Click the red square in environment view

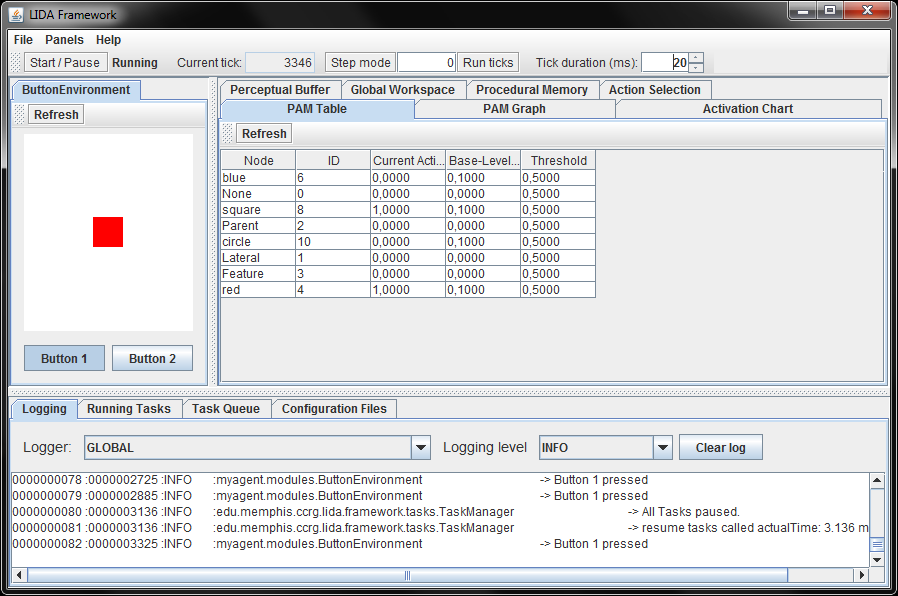[108, 232]
